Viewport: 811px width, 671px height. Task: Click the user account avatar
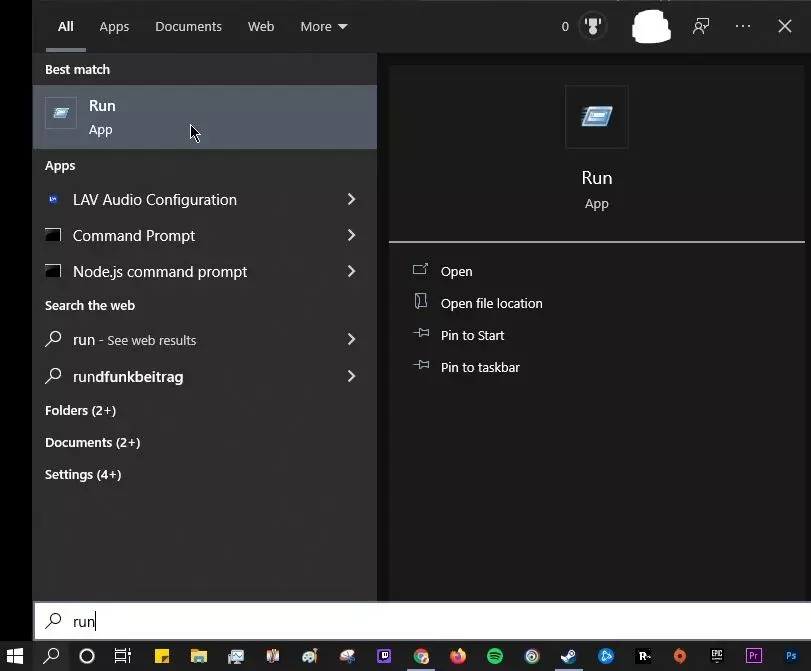point(651,26)
